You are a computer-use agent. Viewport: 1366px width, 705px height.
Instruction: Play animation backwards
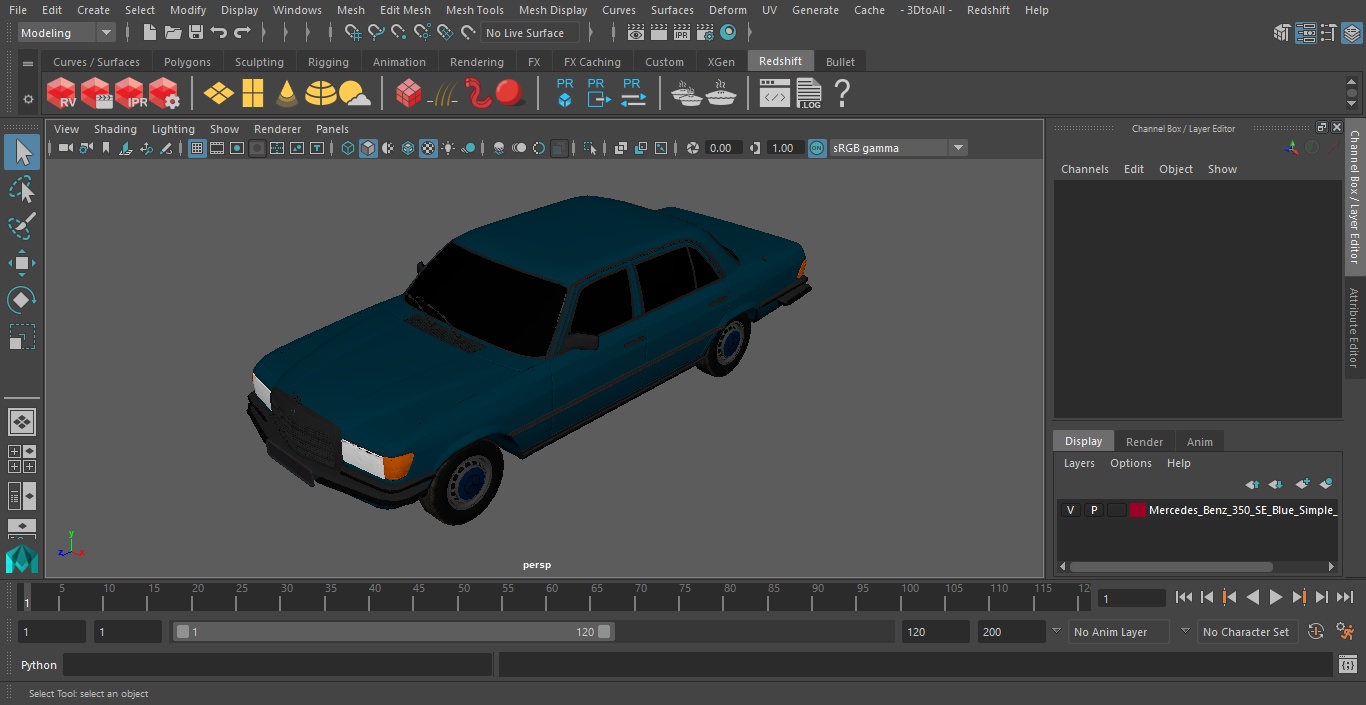[x=1252, y=597]
